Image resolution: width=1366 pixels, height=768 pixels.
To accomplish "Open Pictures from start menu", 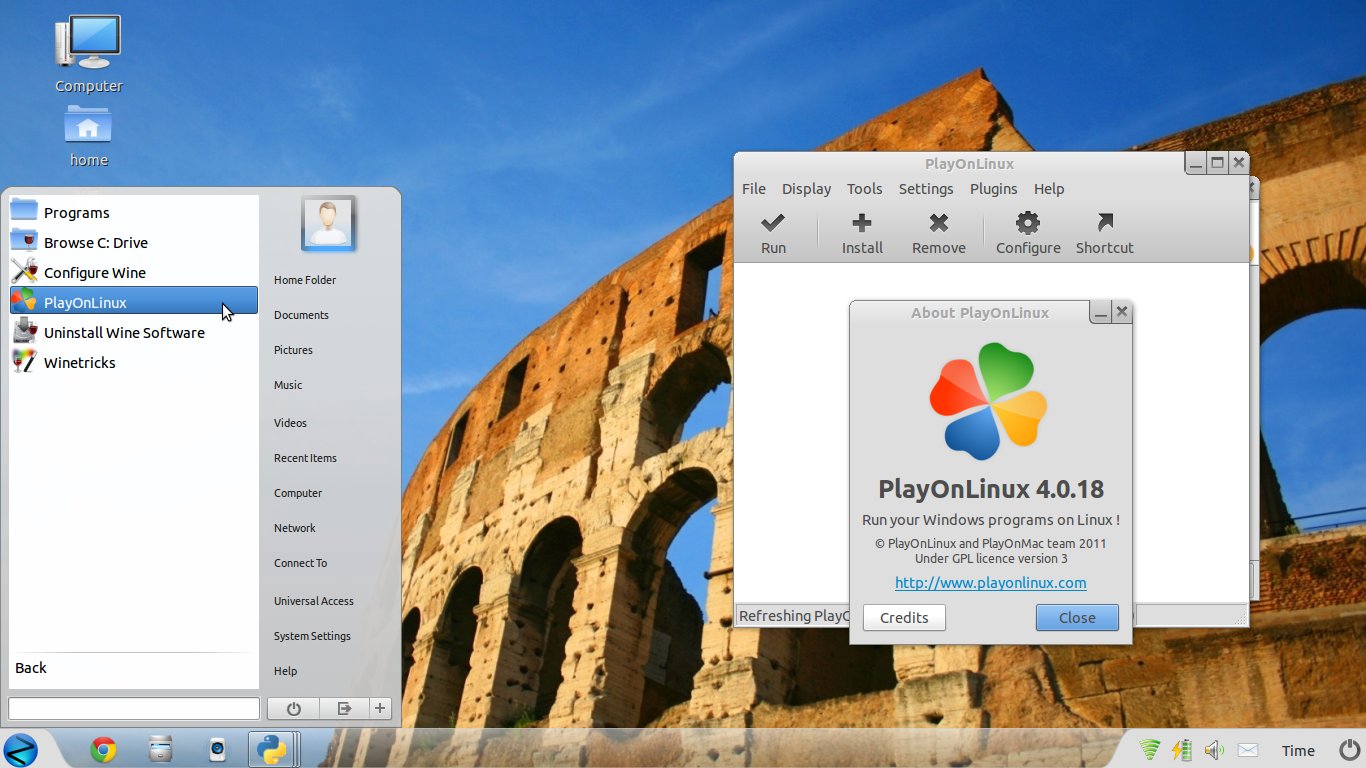I will 293,350.
